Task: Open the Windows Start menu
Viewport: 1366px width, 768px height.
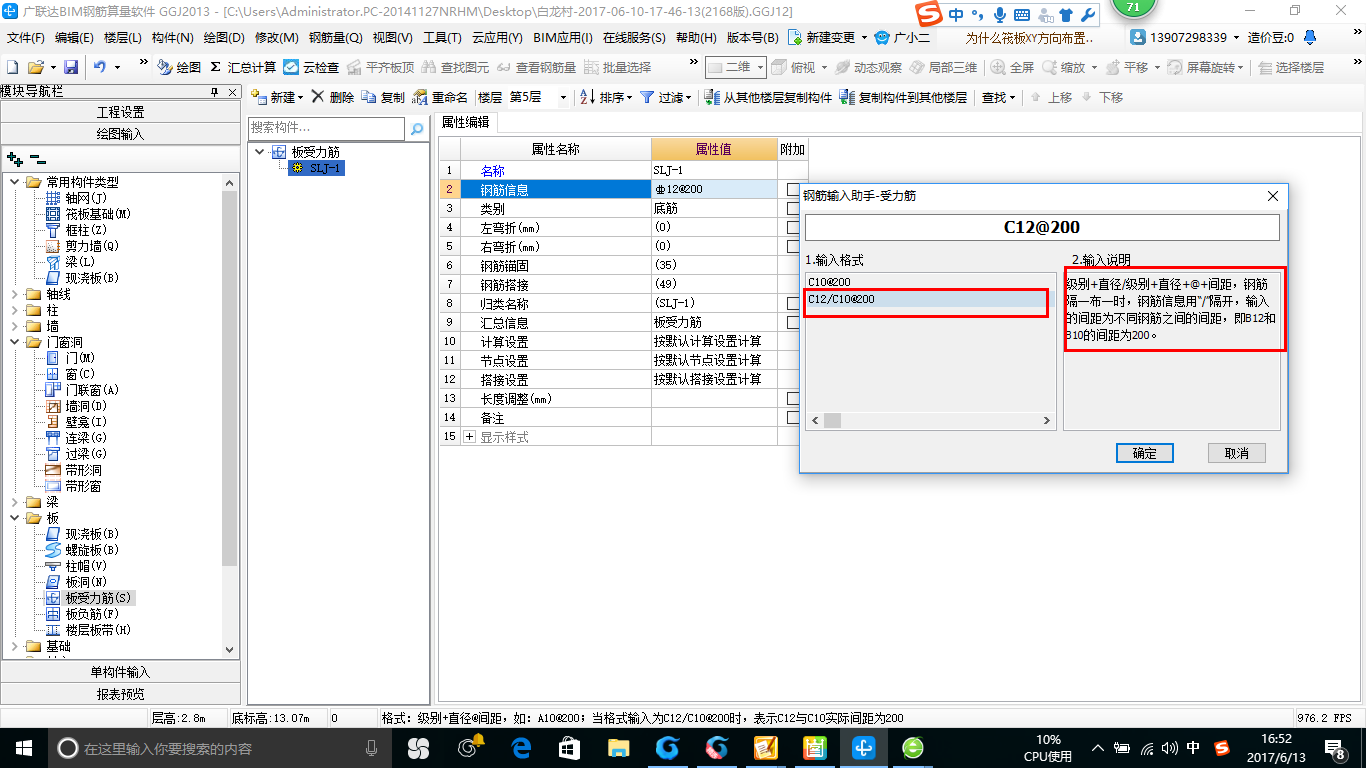Action: [22, 747]
